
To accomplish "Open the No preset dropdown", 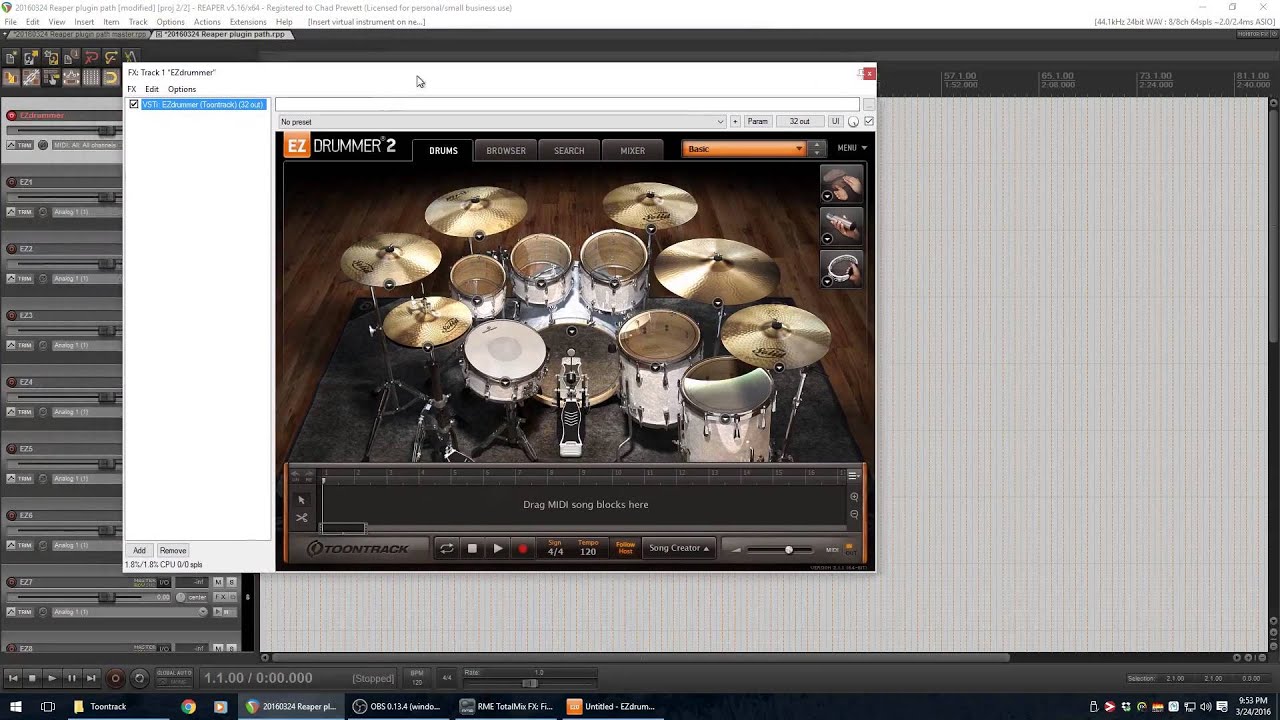I will (502, 122).
